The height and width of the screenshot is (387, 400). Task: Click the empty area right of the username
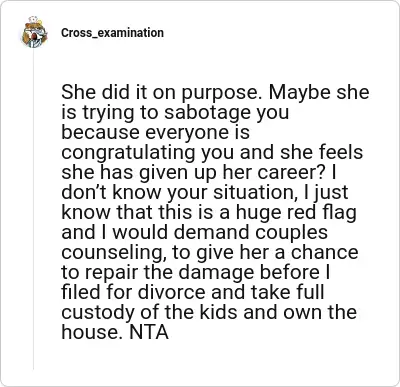click(273, 33)
